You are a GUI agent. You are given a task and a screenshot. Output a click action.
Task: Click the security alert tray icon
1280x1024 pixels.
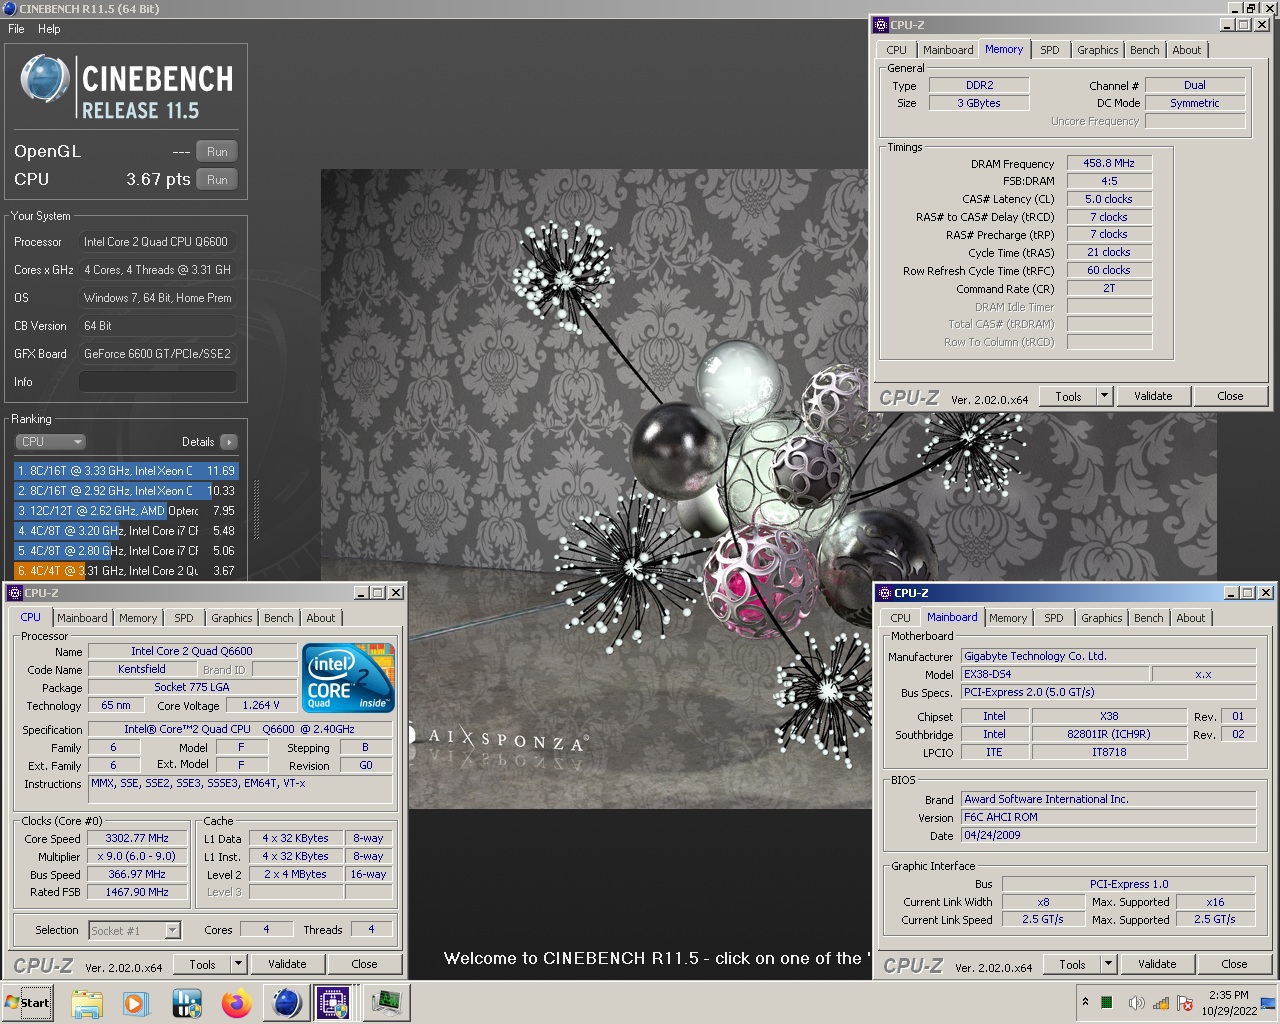(1185, 1003)
